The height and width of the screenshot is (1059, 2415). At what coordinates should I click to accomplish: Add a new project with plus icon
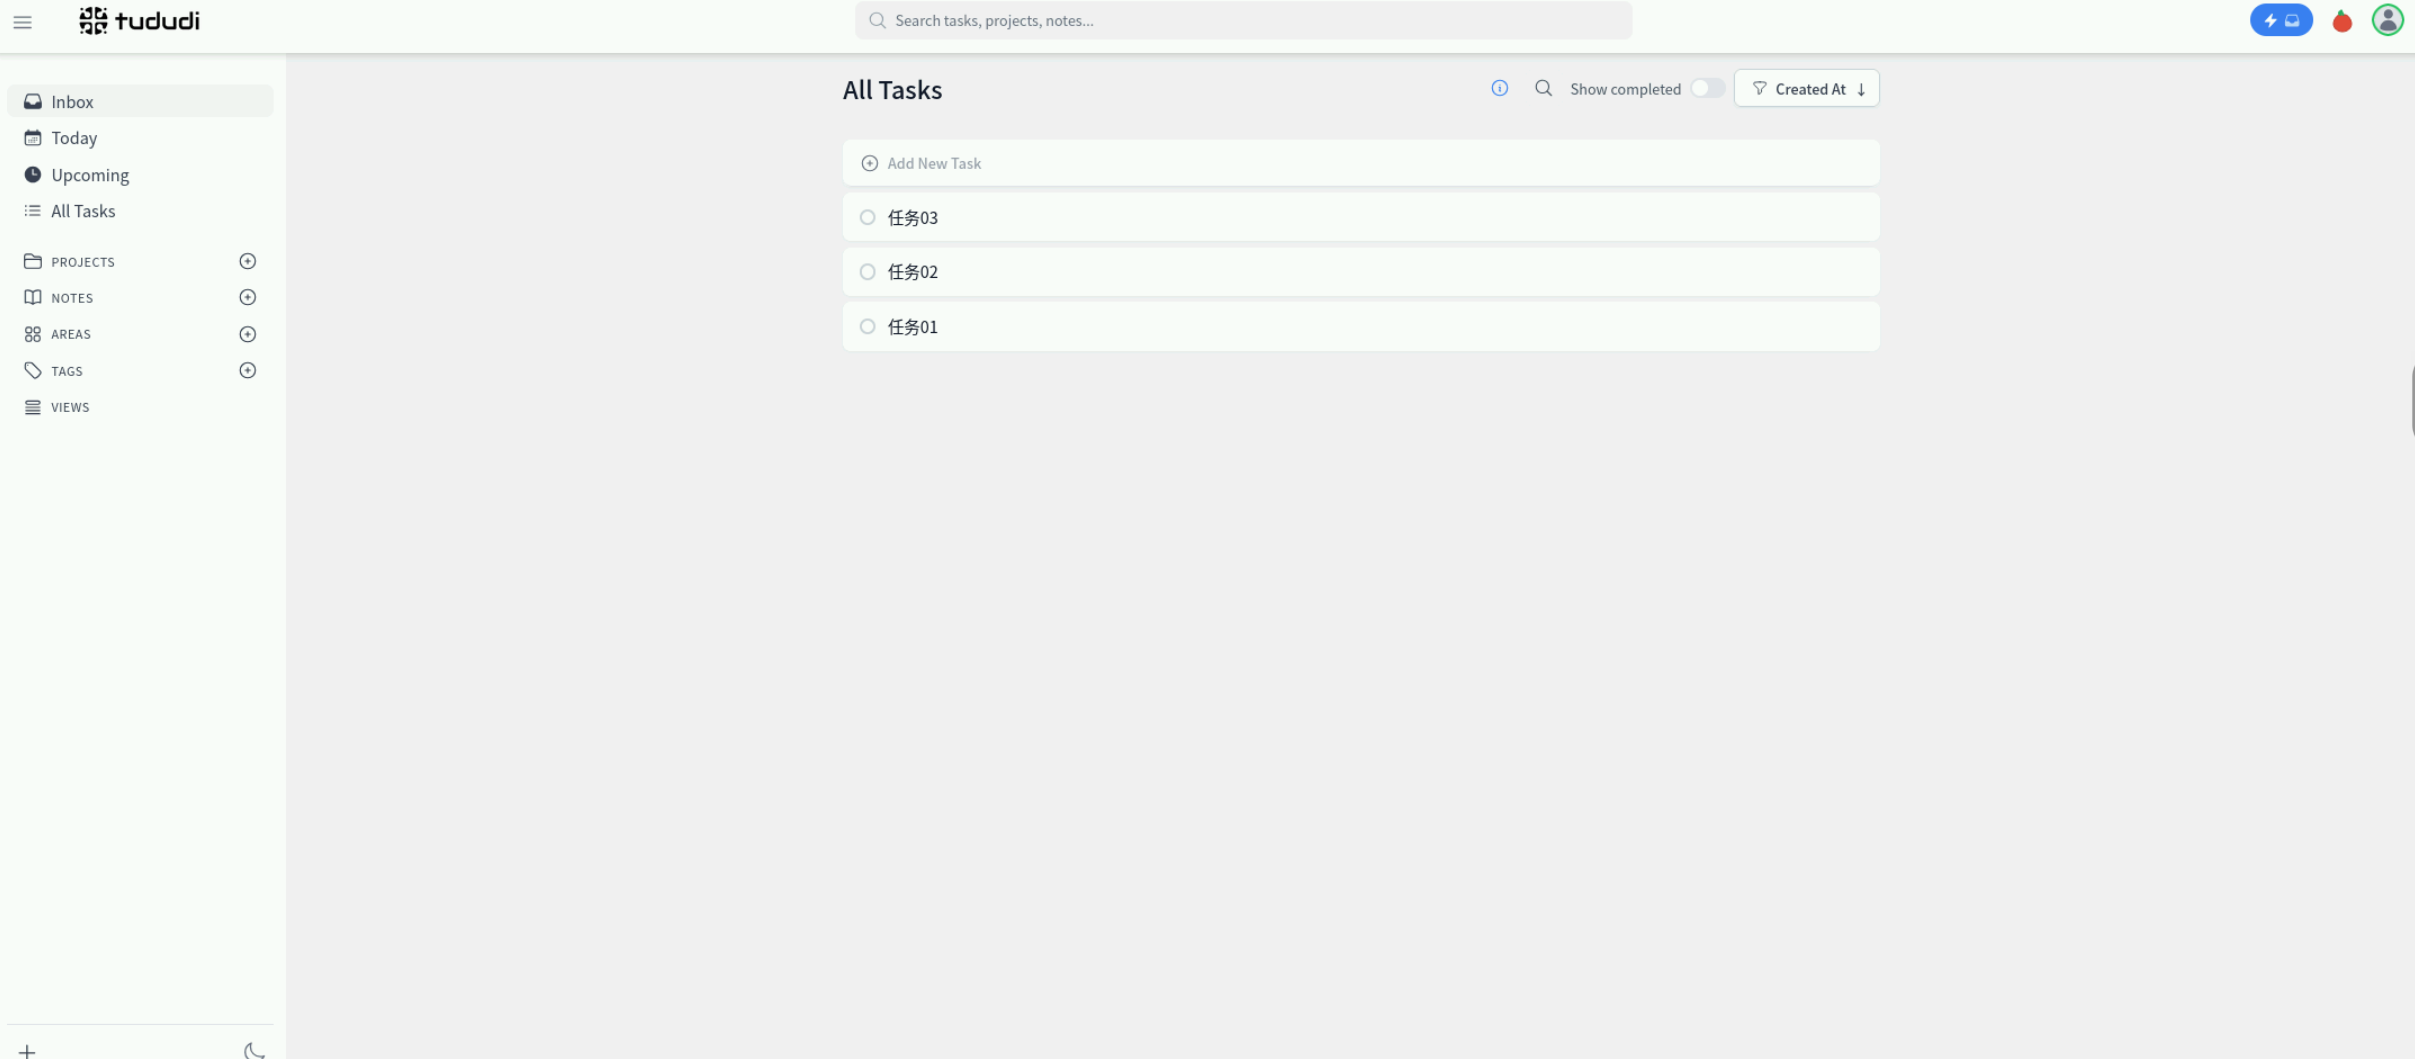[x=248, y=261]
